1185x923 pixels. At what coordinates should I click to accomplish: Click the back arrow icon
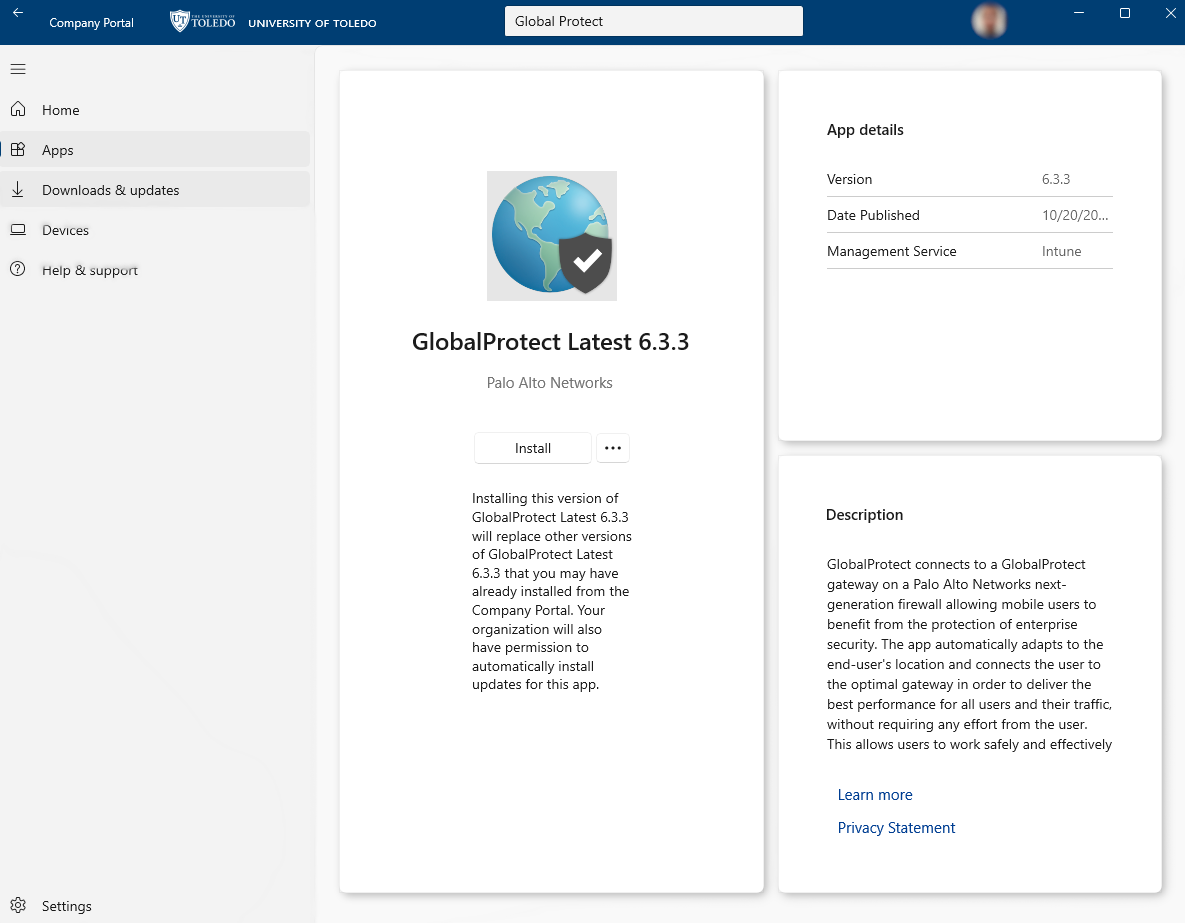[16, 12]
